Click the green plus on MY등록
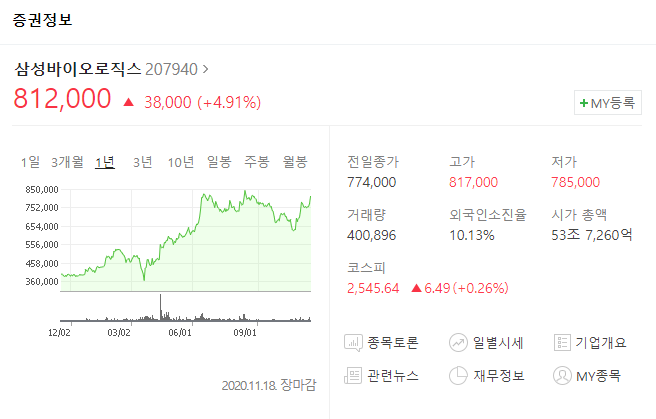The width and height of the screenshot is (656, 419). pyautogui.click(x=584, y=103)
